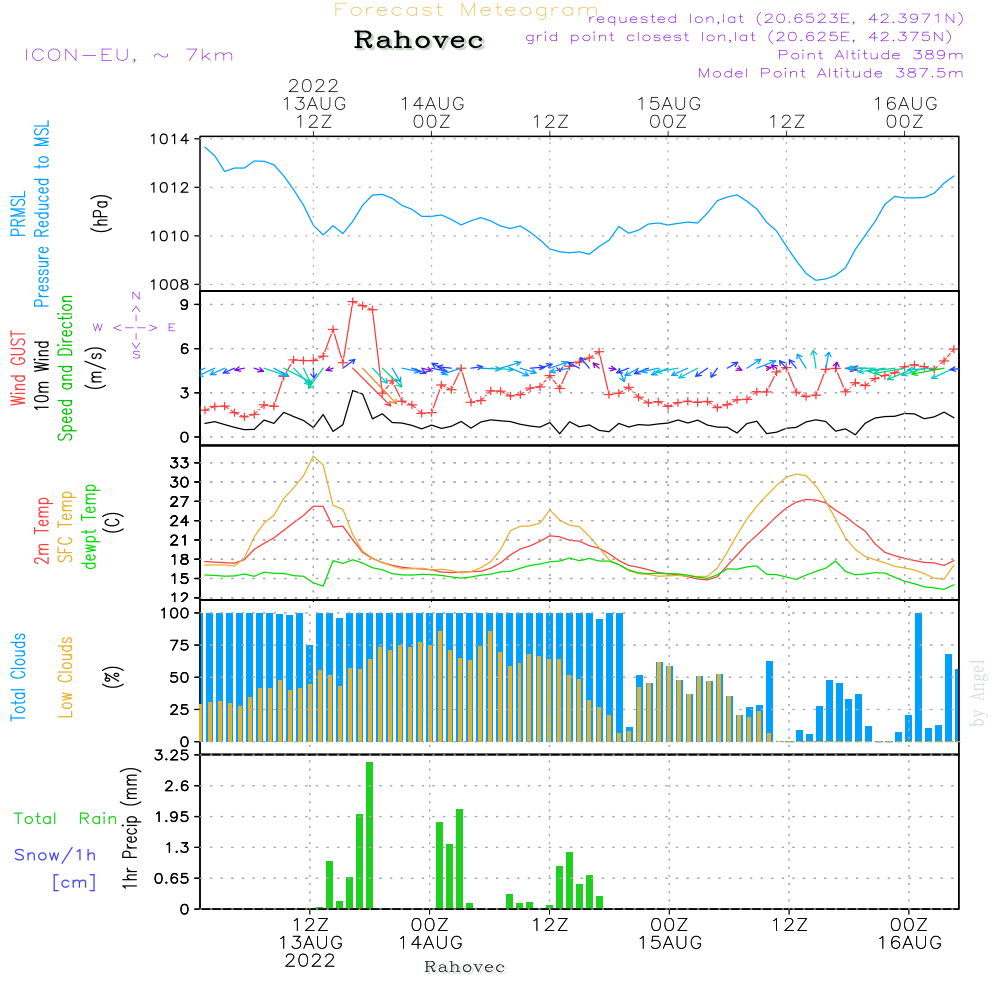Click top axis label '16AUG 00Z'
This screenshot has width=1000, height=1000.
[906, 112]
